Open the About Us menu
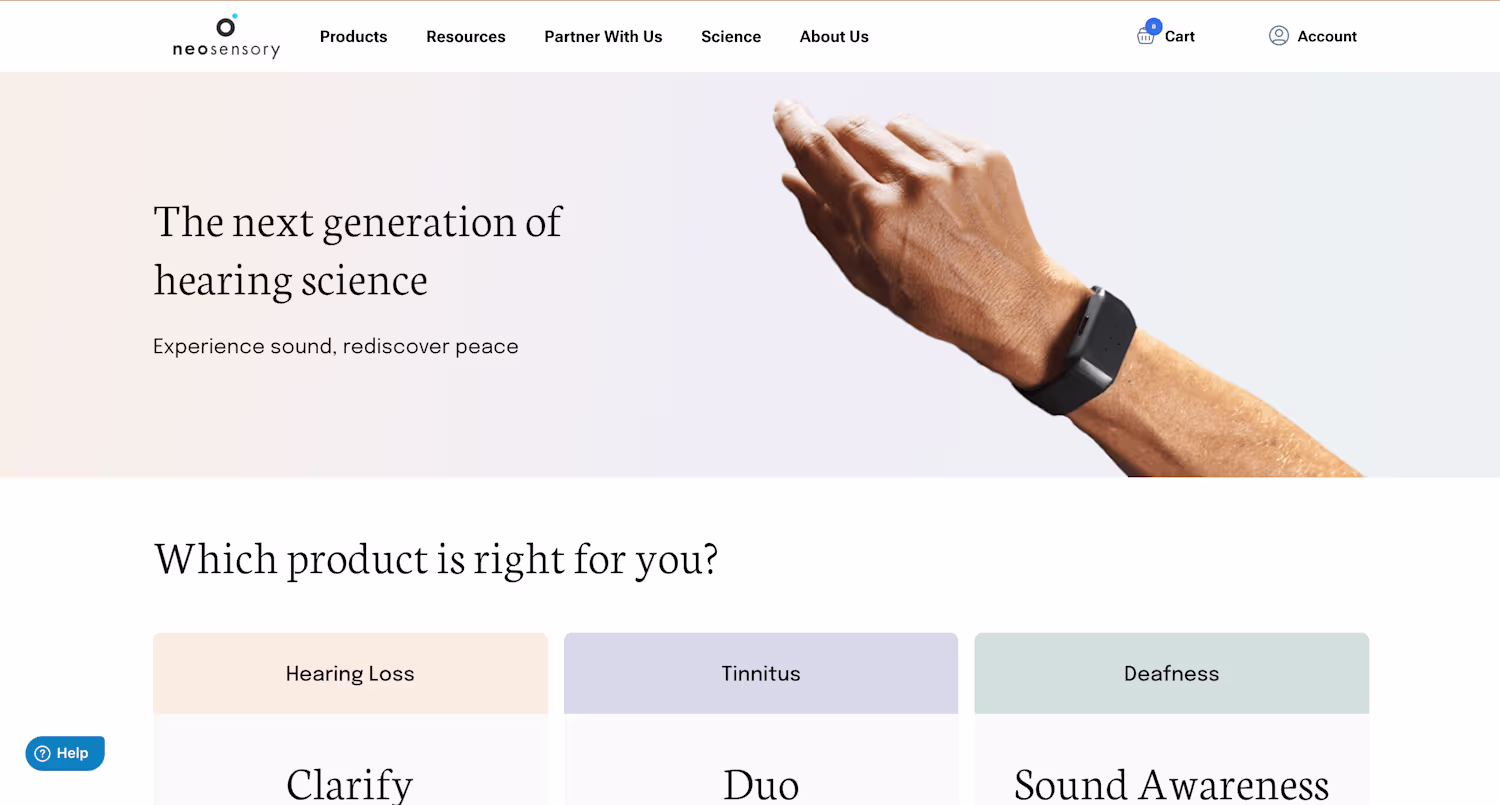The height and width of the screenshot is (805, 1500). (x=833, y=37)
